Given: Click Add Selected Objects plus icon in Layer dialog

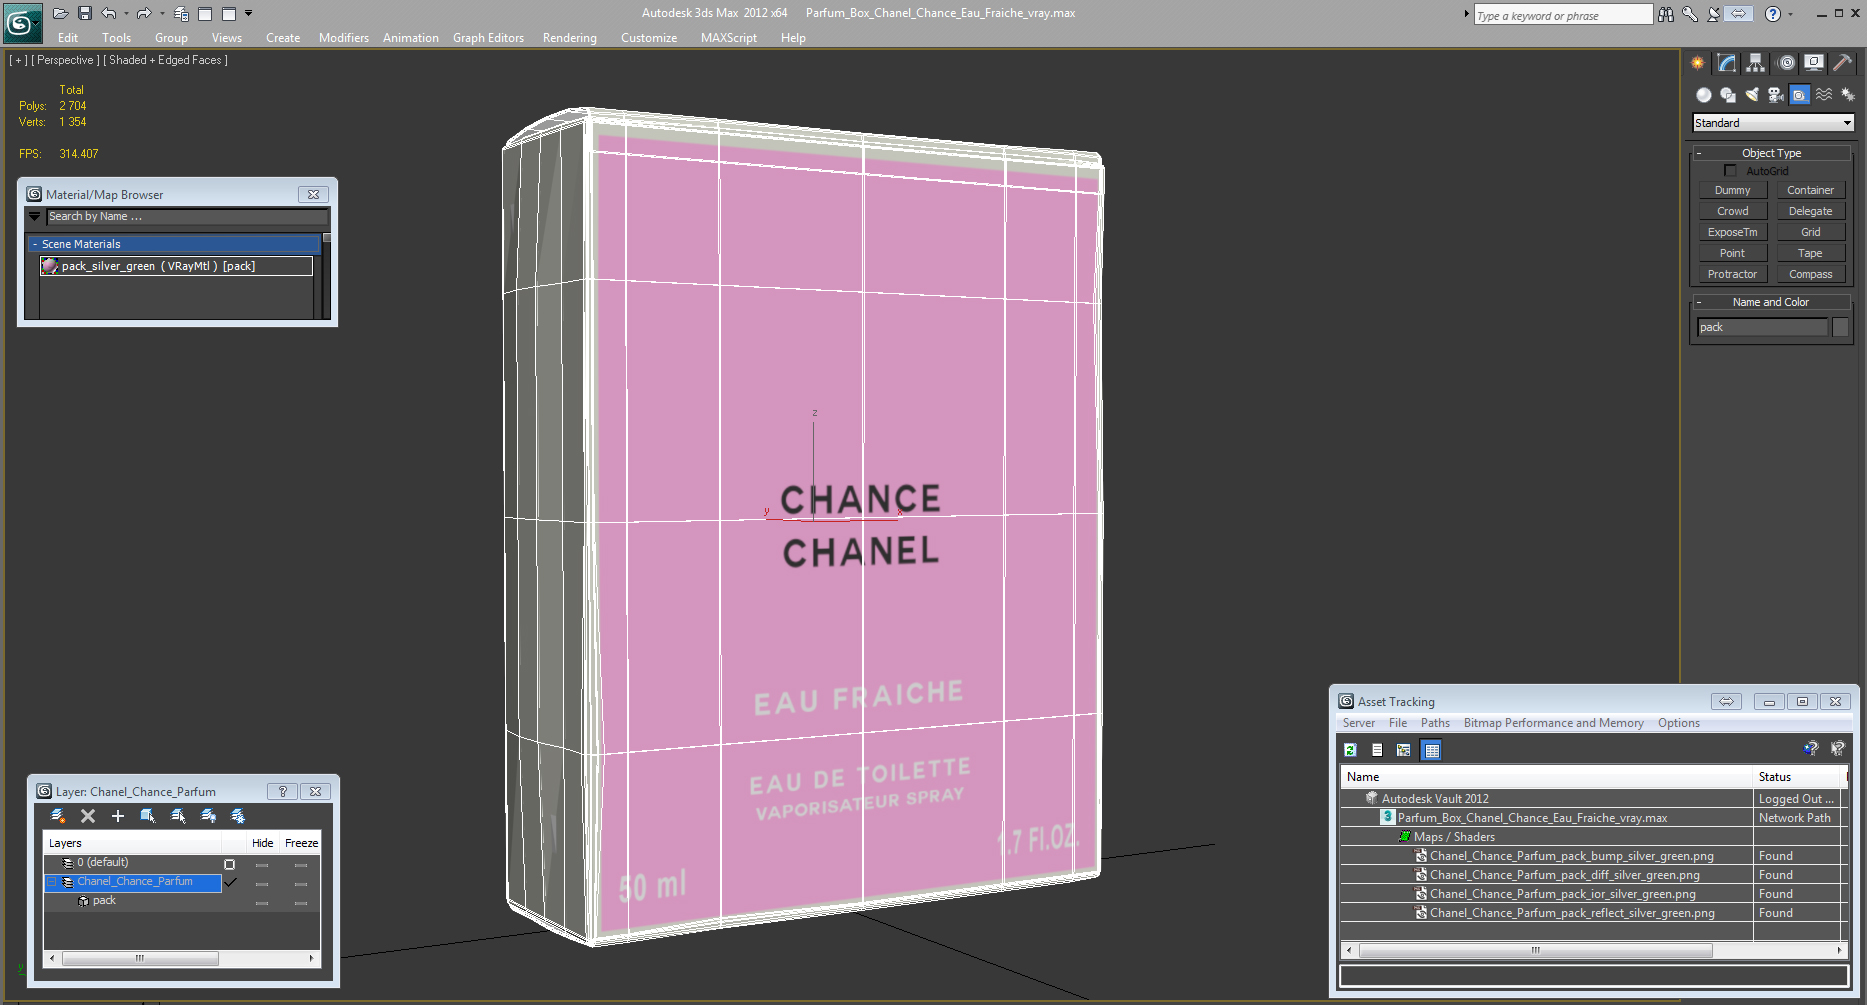Looking at the screenshot, I should pyautogui.click(x=118, y=816).
